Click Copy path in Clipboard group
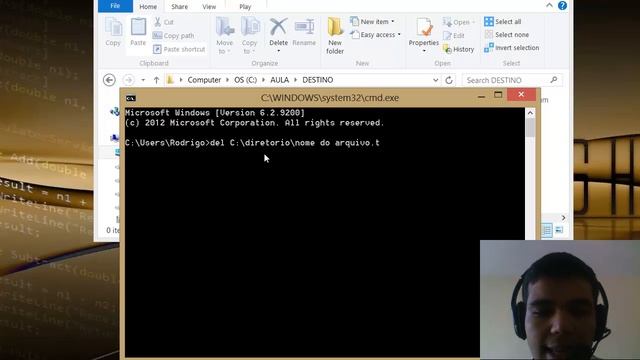Image resolution: width=640 pixels, height=360 pixels. [x=173, y=36]
